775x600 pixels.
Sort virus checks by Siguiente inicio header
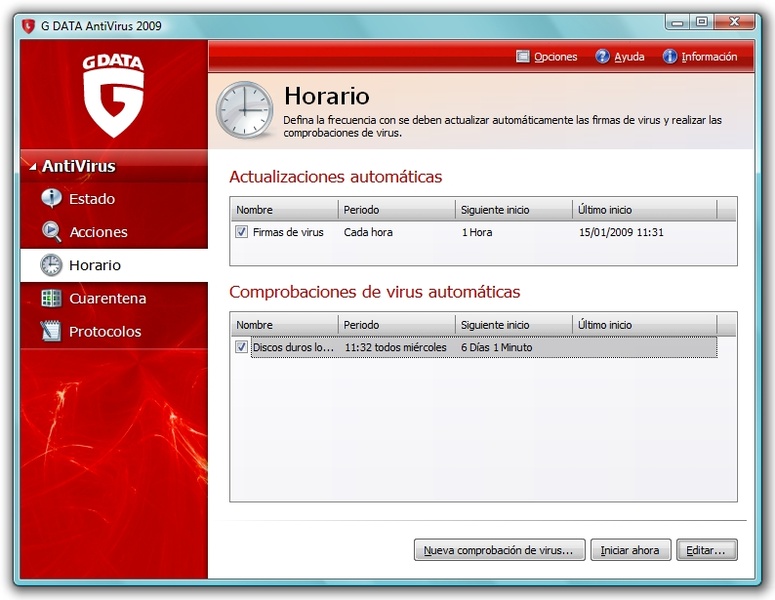coord(514,325)
